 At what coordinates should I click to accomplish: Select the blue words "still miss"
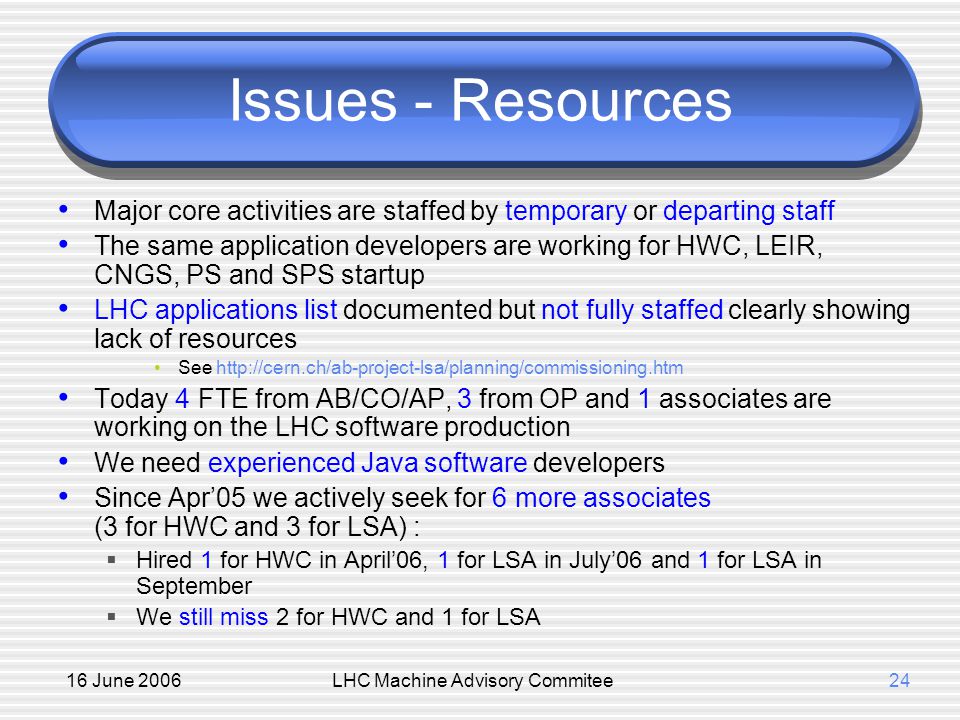[x=223, y=617]
